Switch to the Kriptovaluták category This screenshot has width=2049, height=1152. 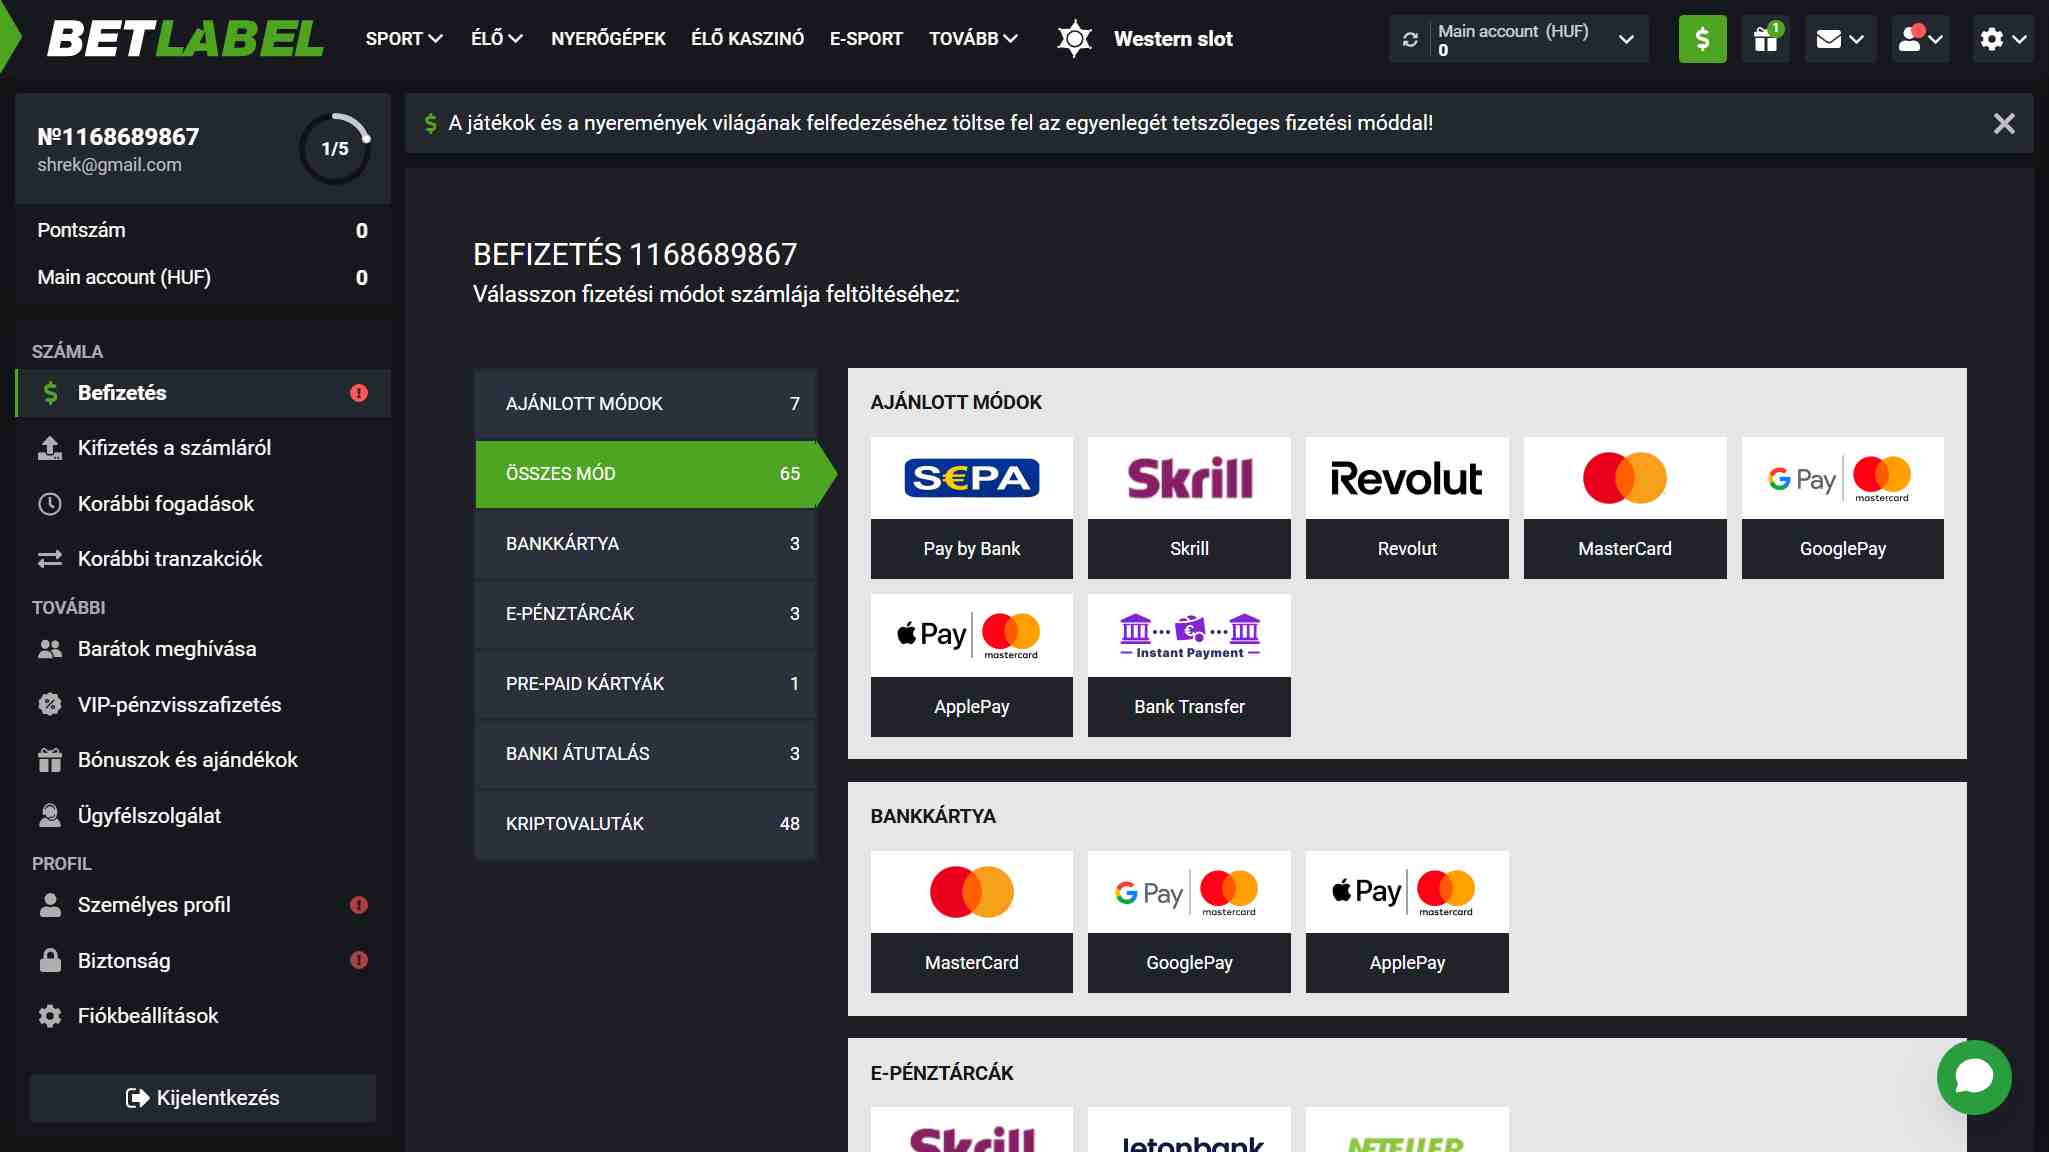646,824
